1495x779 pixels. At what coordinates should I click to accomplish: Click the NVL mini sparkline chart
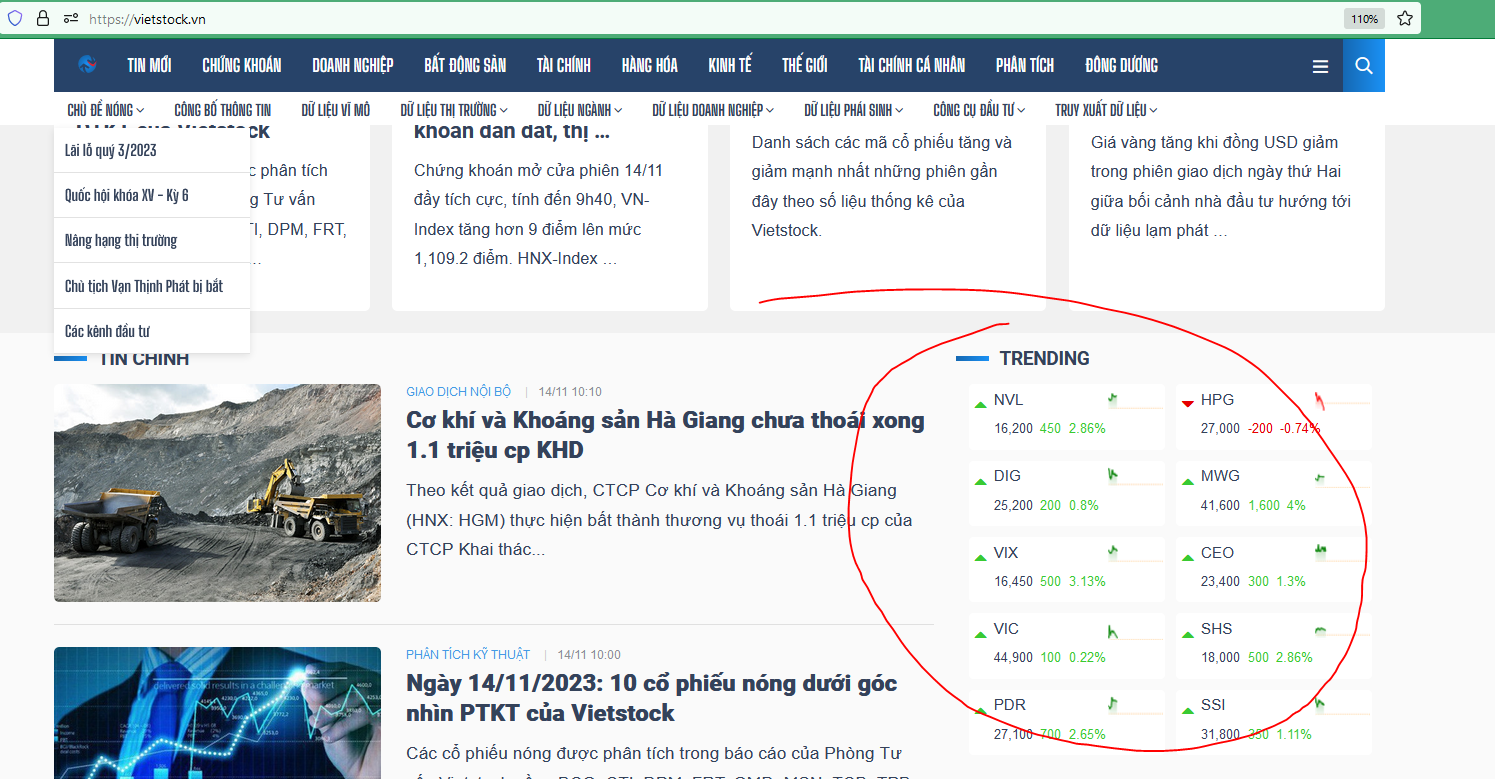[x=1135, y=401]
